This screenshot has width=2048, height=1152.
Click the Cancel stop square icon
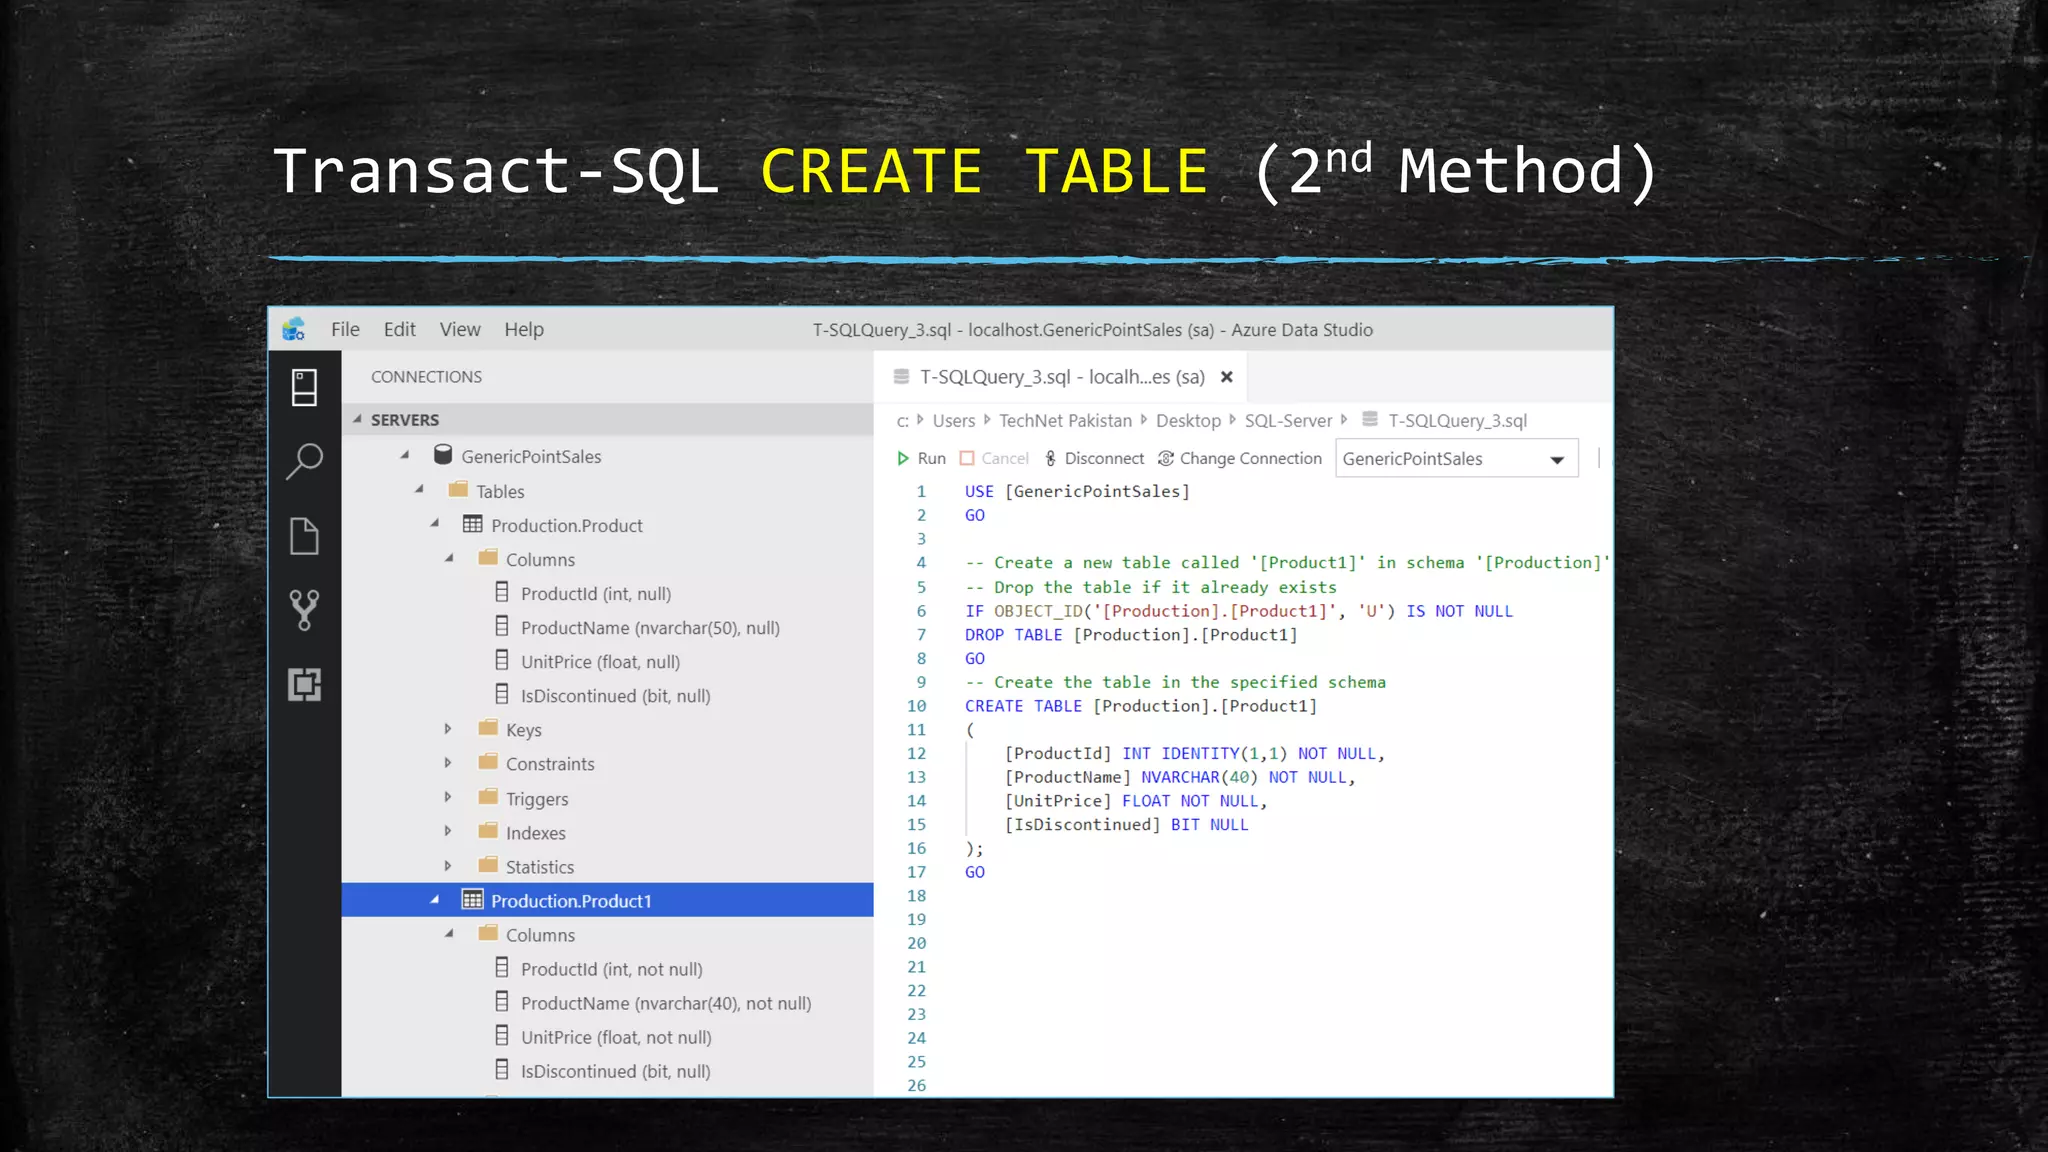coord(967,458)
